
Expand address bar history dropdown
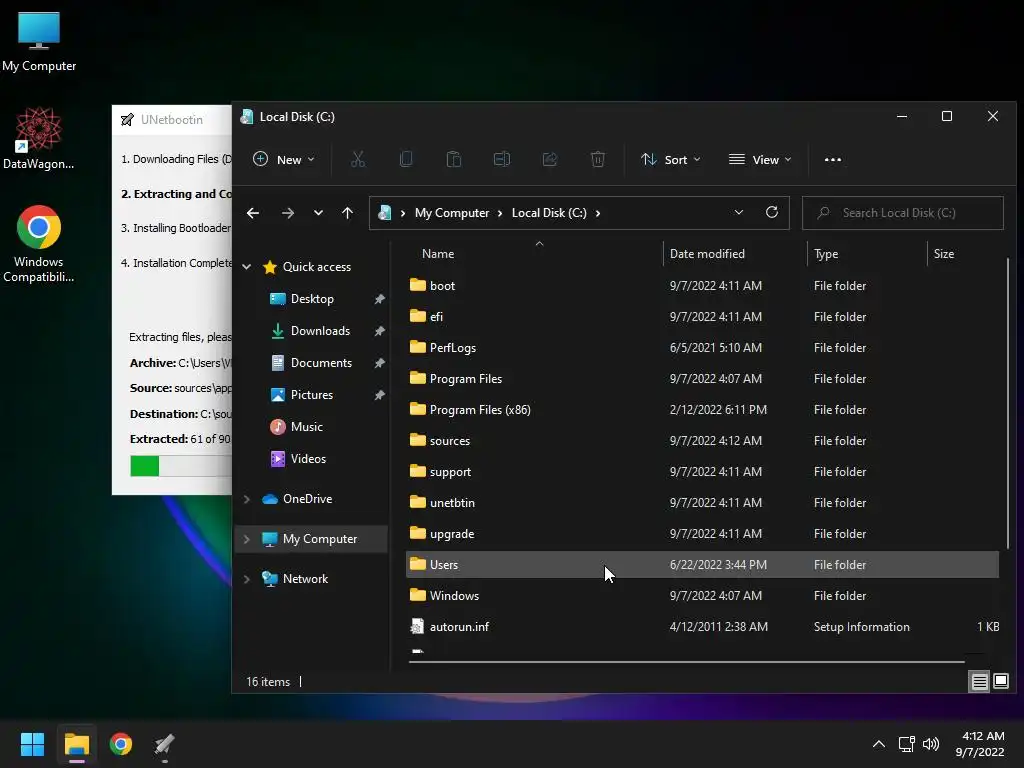point(739,212)
